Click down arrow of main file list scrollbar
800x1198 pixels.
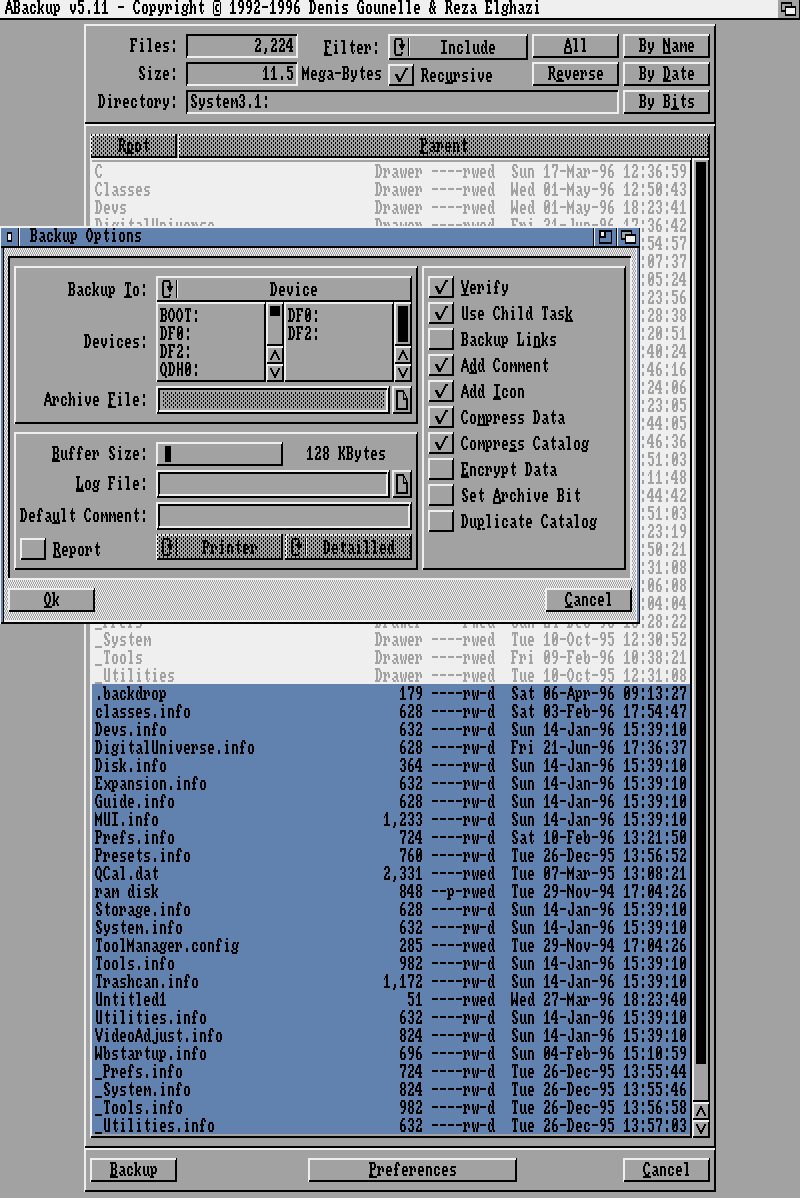701,1128
